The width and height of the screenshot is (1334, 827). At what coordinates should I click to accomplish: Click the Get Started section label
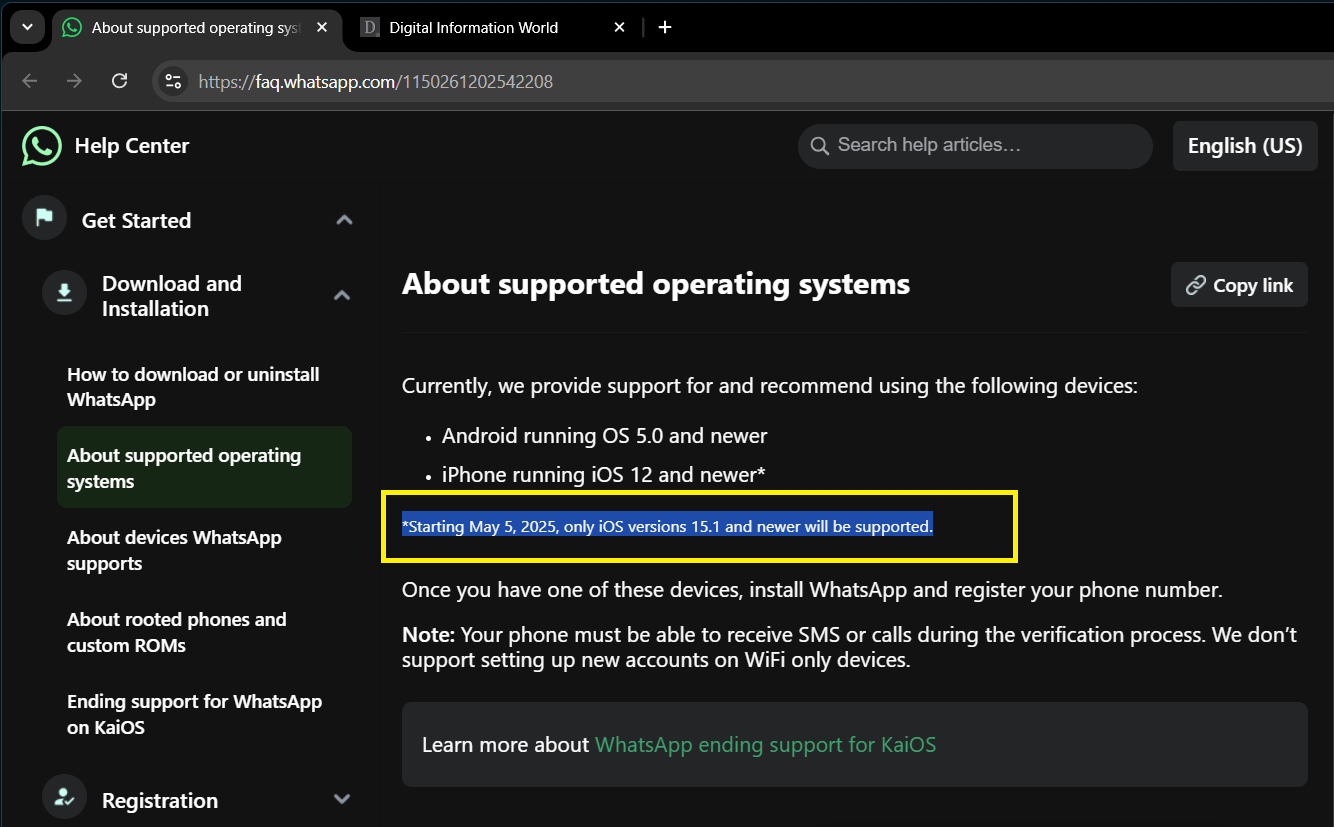(136, 221)
